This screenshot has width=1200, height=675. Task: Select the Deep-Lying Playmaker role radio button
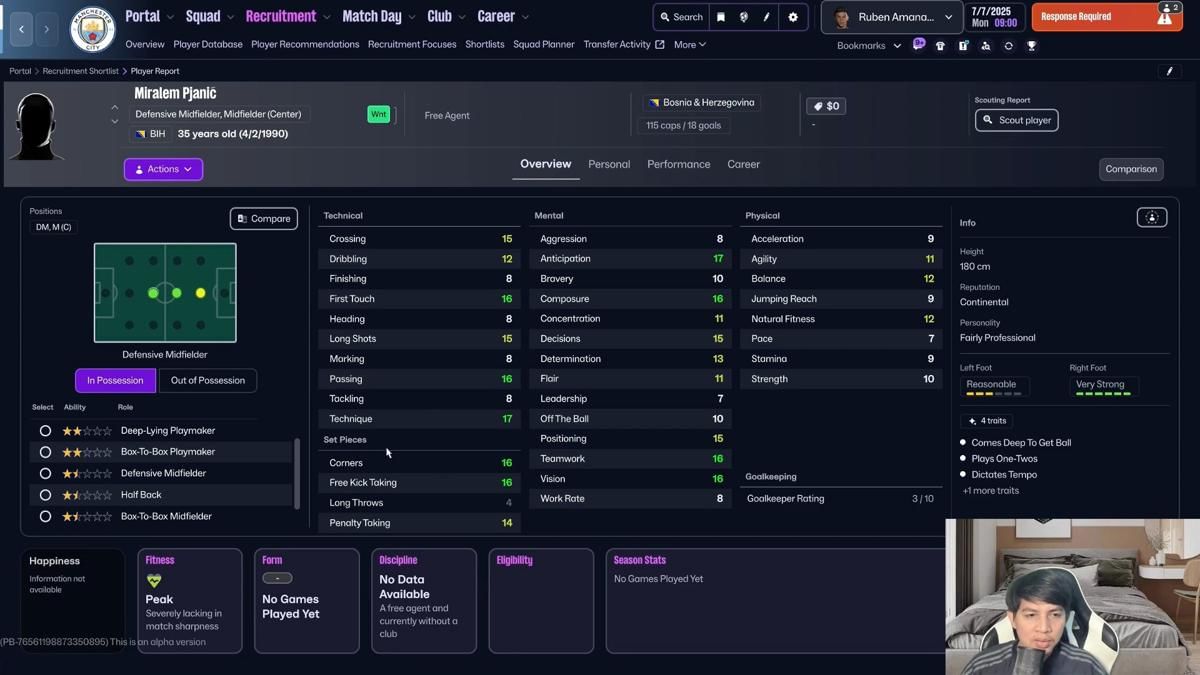pos(45,430)
